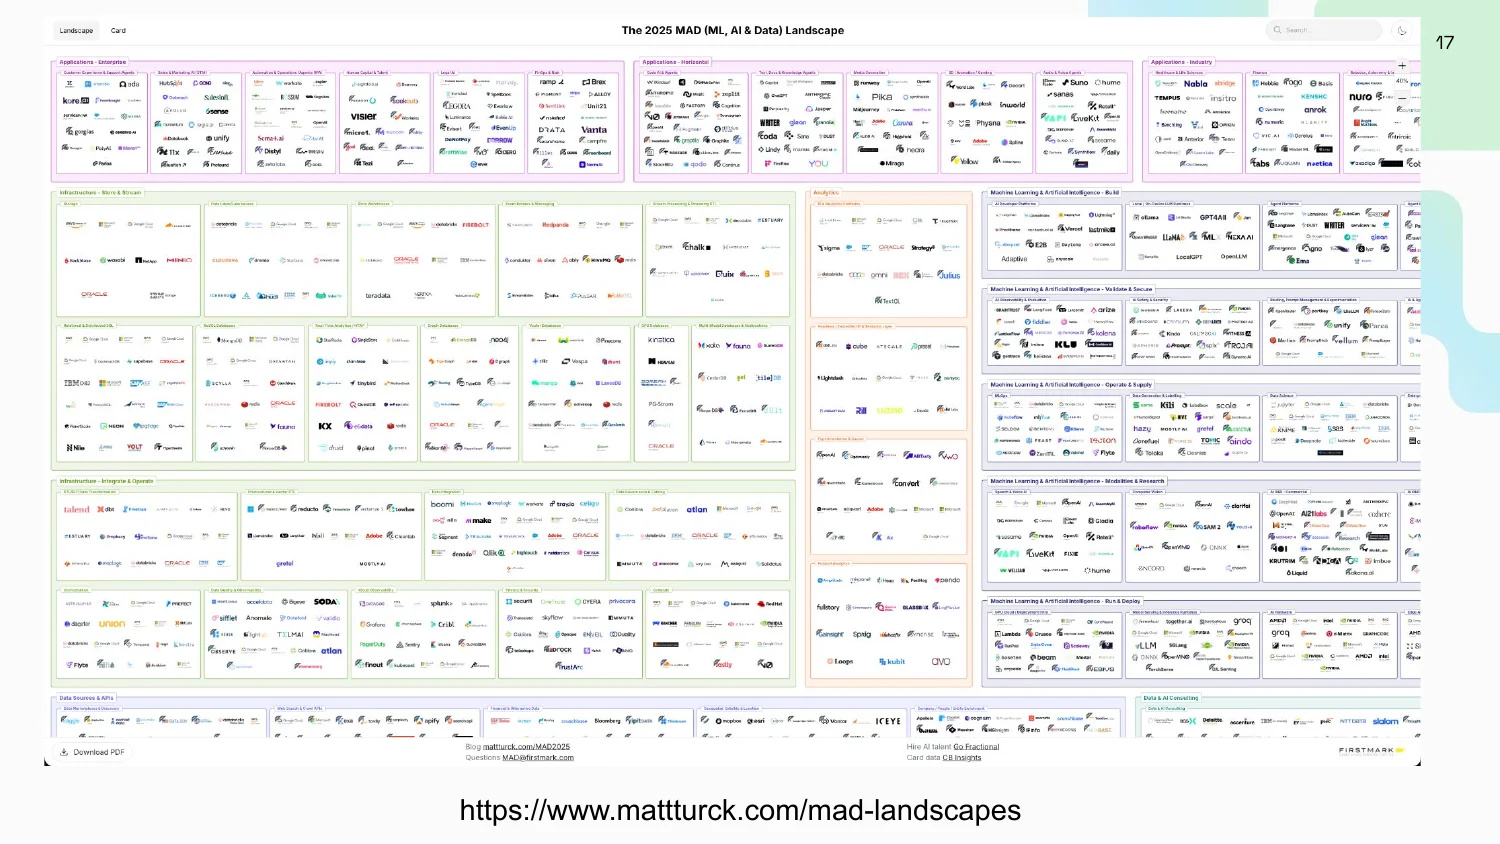Select the Bloomberg logo
The width and height of the screenshot is (1500, 844).
pyautogui.click(x=607, y=720)
